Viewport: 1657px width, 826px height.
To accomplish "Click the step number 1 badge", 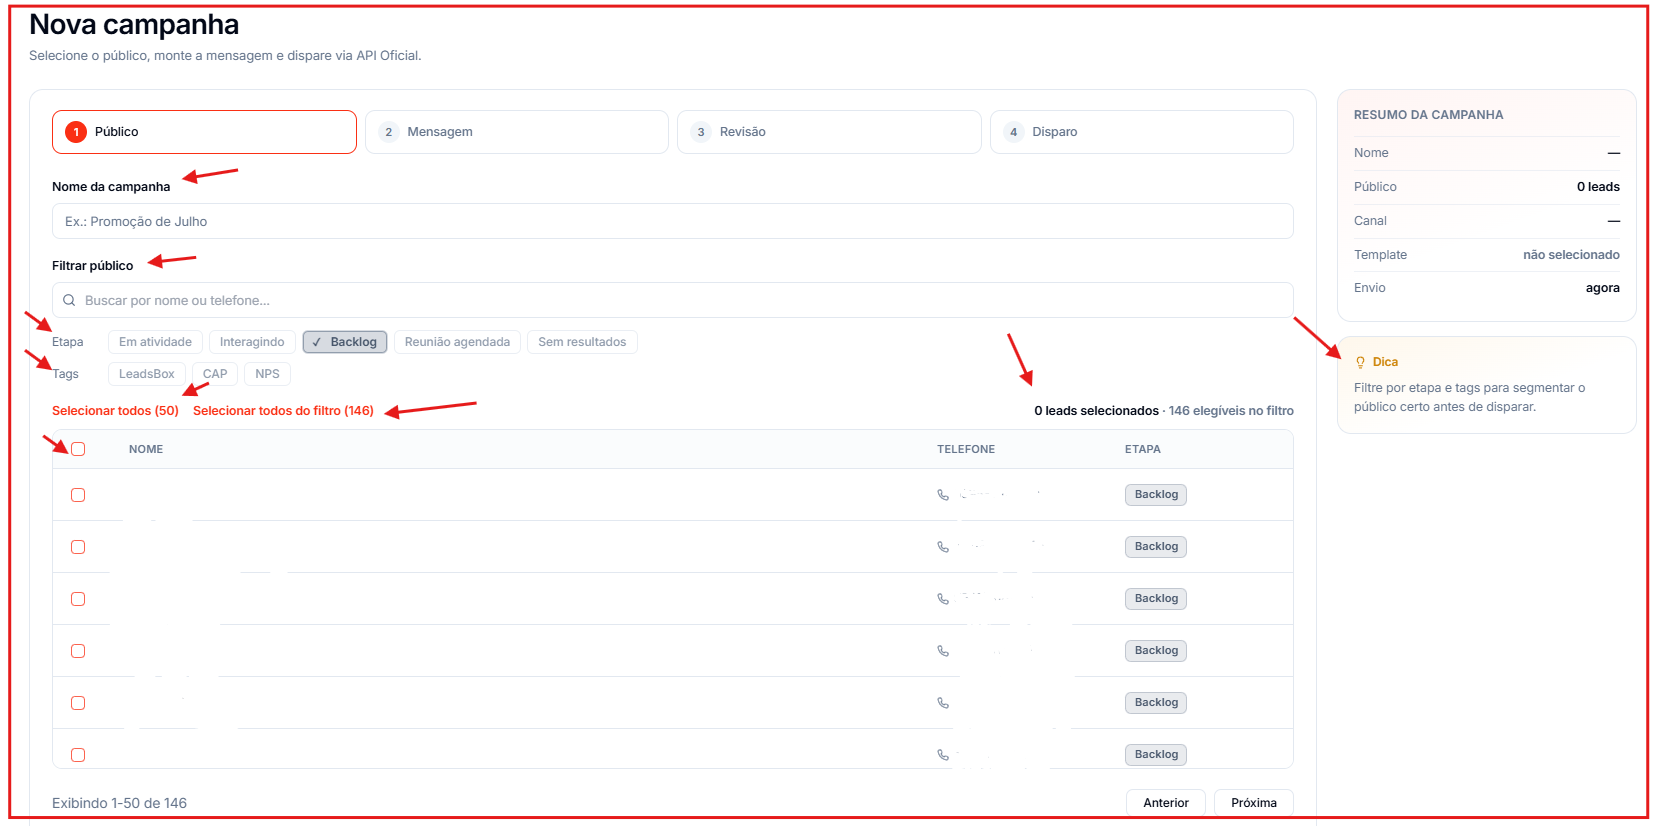I will click(x=76, y=132).
